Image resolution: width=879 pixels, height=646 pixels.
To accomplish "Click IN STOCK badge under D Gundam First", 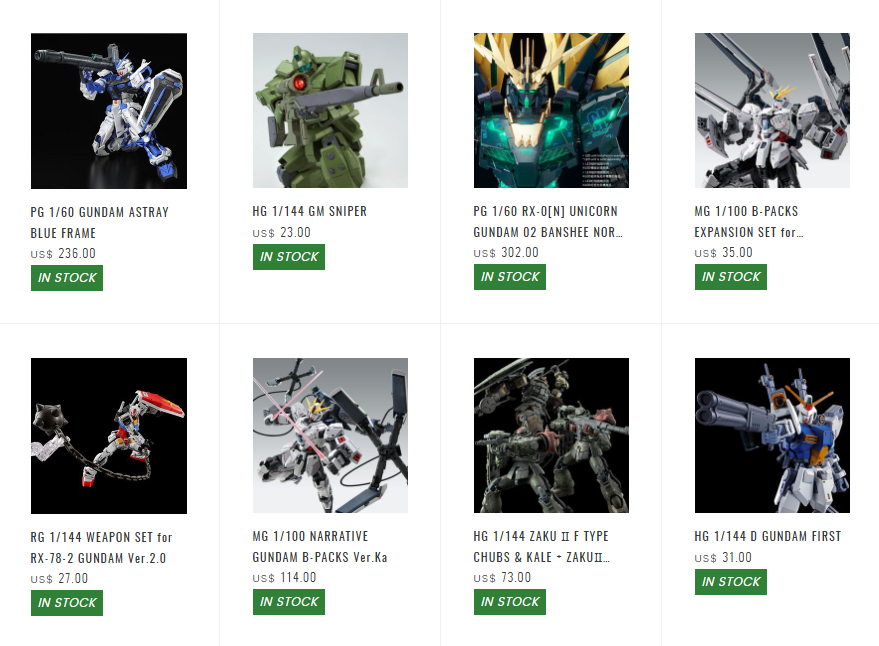I will tap(730, 582).
